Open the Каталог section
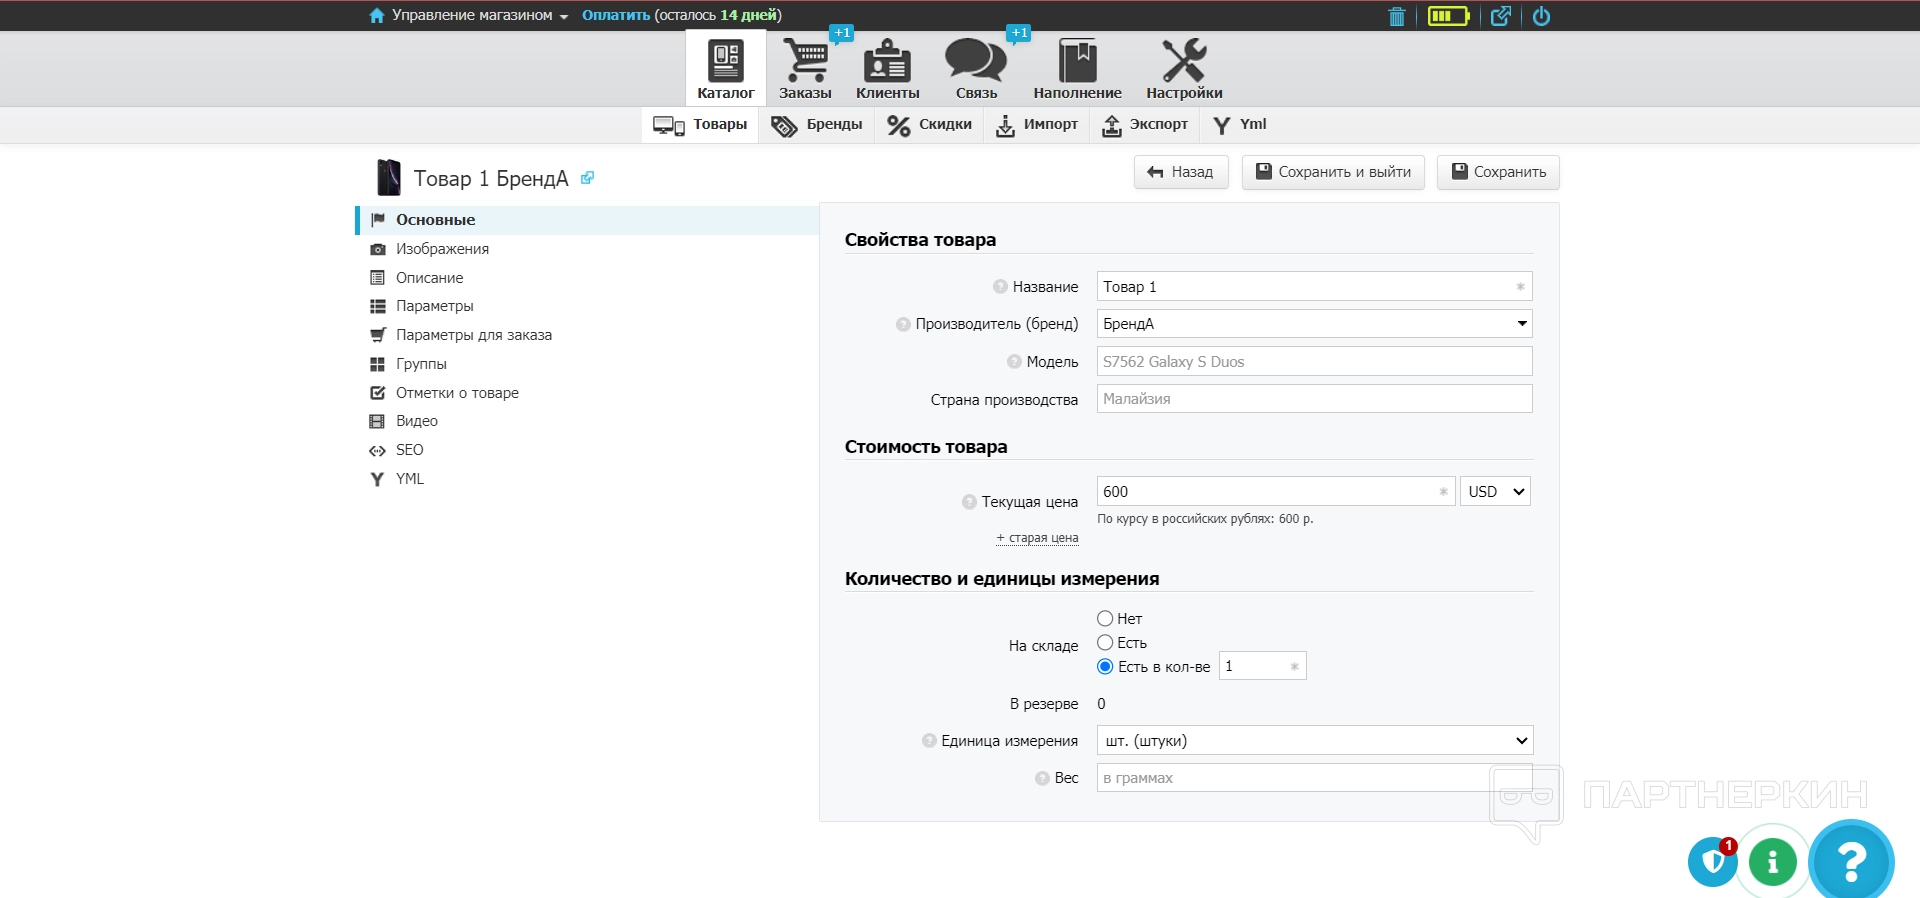 coord(726,68)
